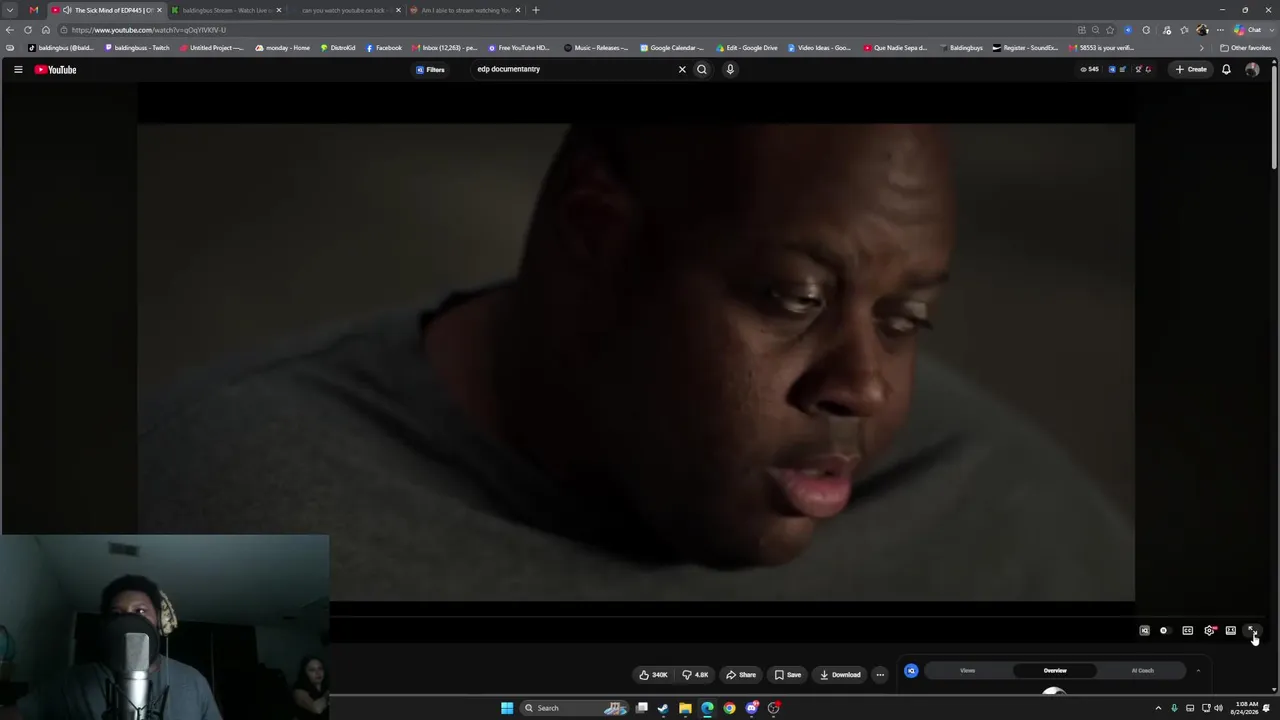Go to the YouTube home logo
This screenshot has height=720, width=1280.
tap(56, 69)
